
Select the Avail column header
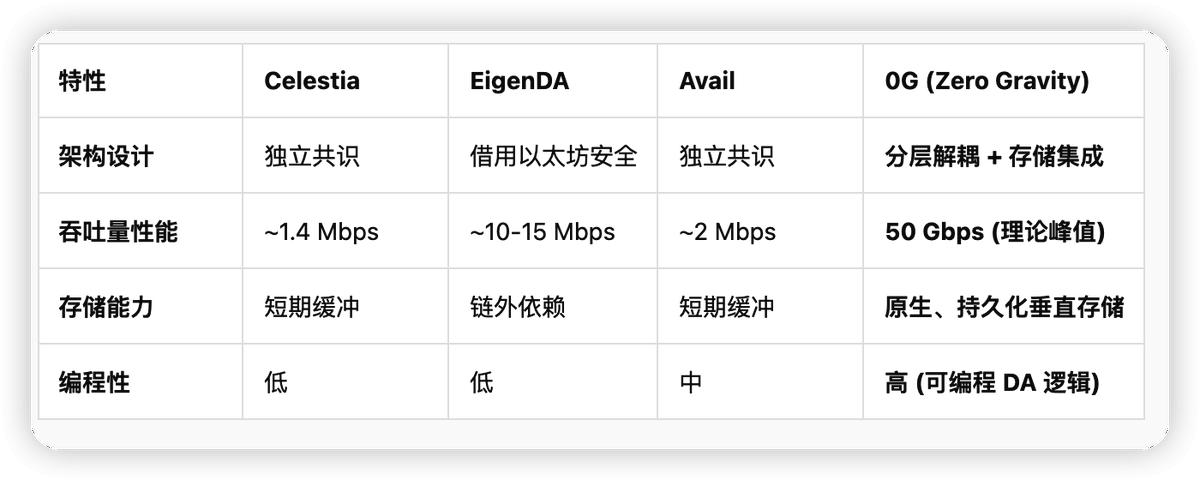pos(706,82)
